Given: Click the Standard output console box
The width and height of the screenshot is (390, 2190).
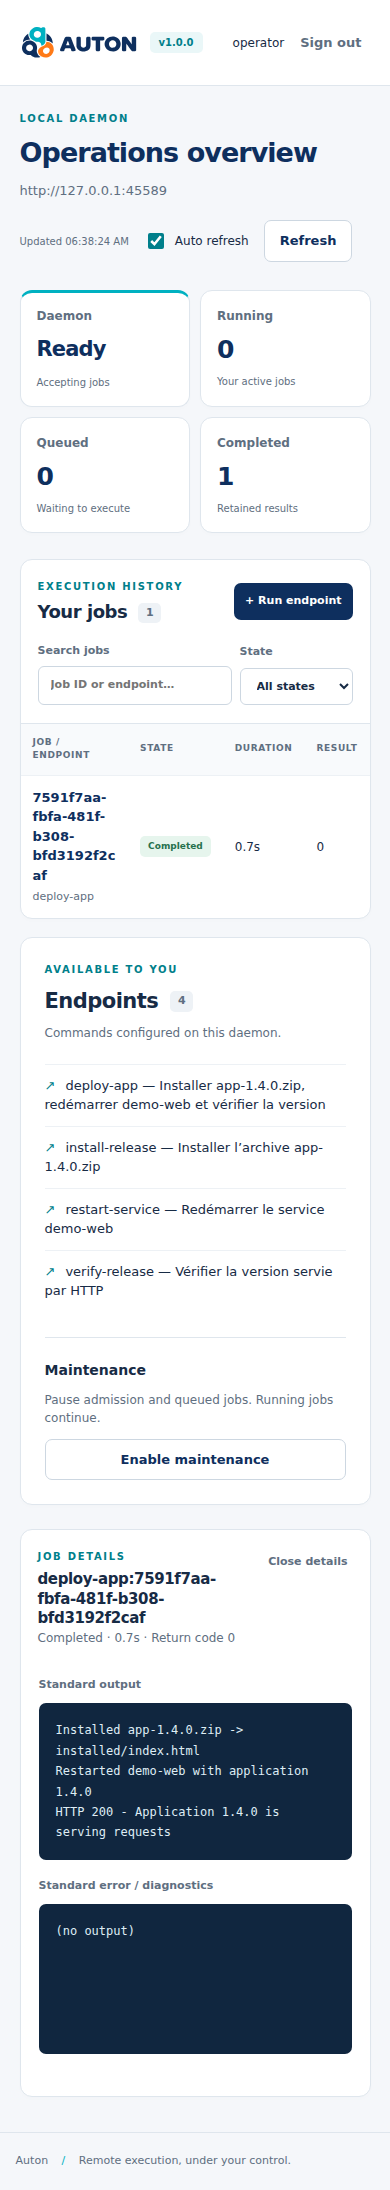Looking at the screenshot, I should click(x=195, y=1781).
